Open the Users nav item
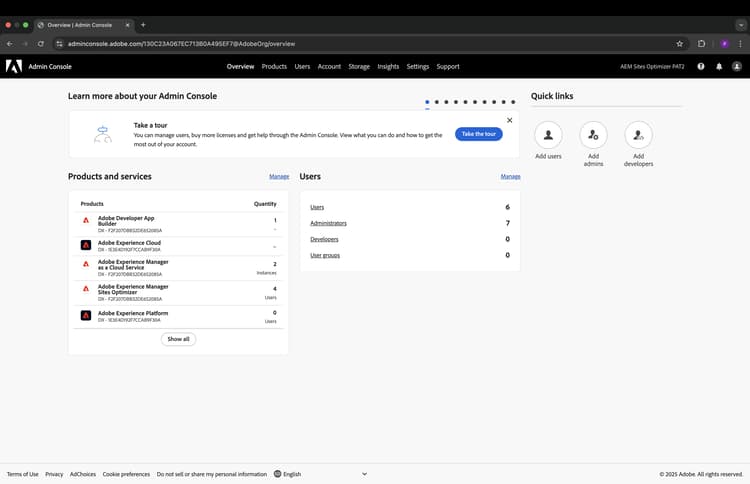The image size is (750, 484). 302,66
